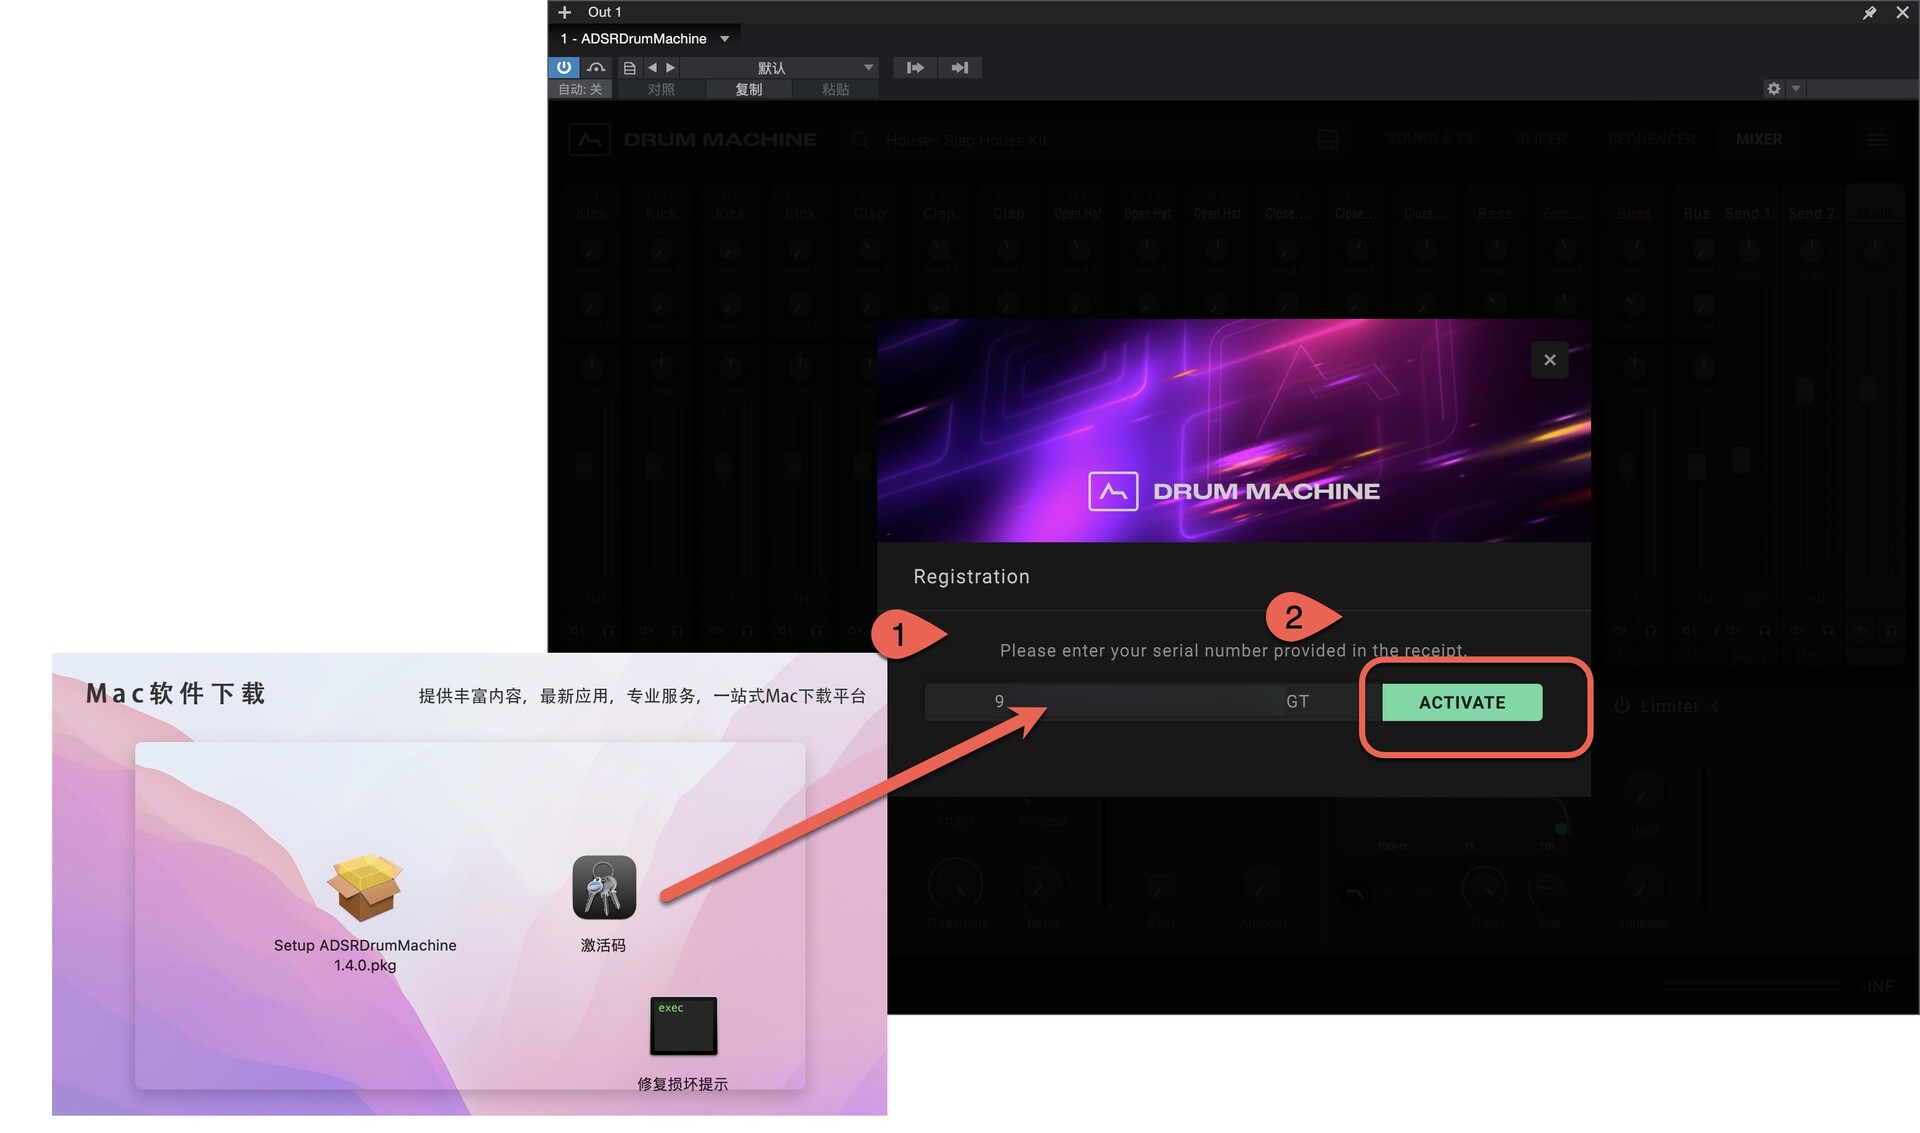Expand the arrow next to settings gear

[x=1796, y=89]
